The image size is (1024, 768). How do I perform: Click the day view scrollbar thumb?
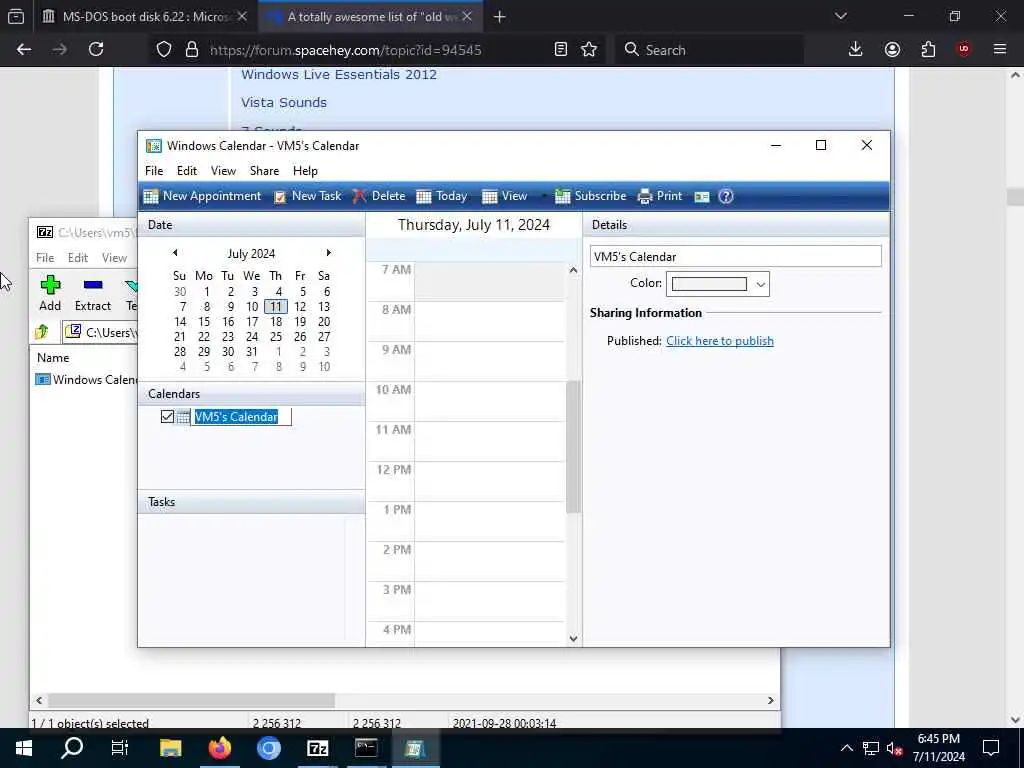tap(573, 447)
